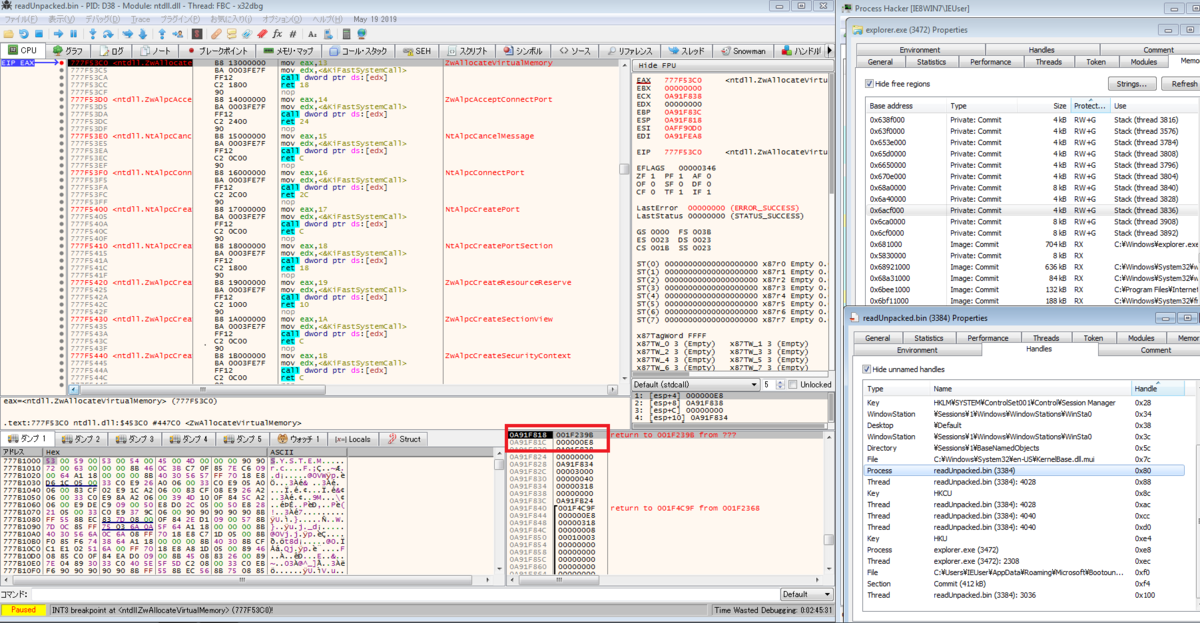Open Labels via the tag icon
The image size is (1200, 623).
coord(246,34)
